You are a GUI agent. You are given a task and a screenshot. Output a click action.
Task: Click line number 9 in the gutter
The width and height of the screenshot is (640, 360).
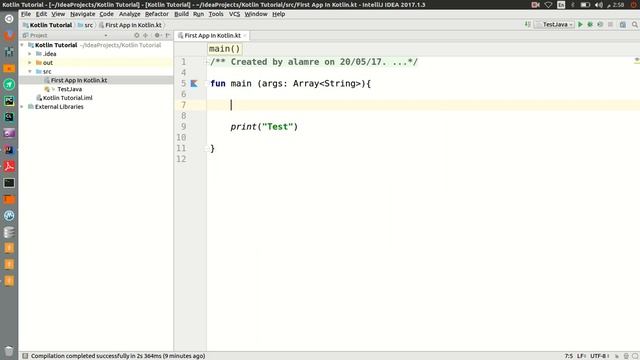point(183,127)
